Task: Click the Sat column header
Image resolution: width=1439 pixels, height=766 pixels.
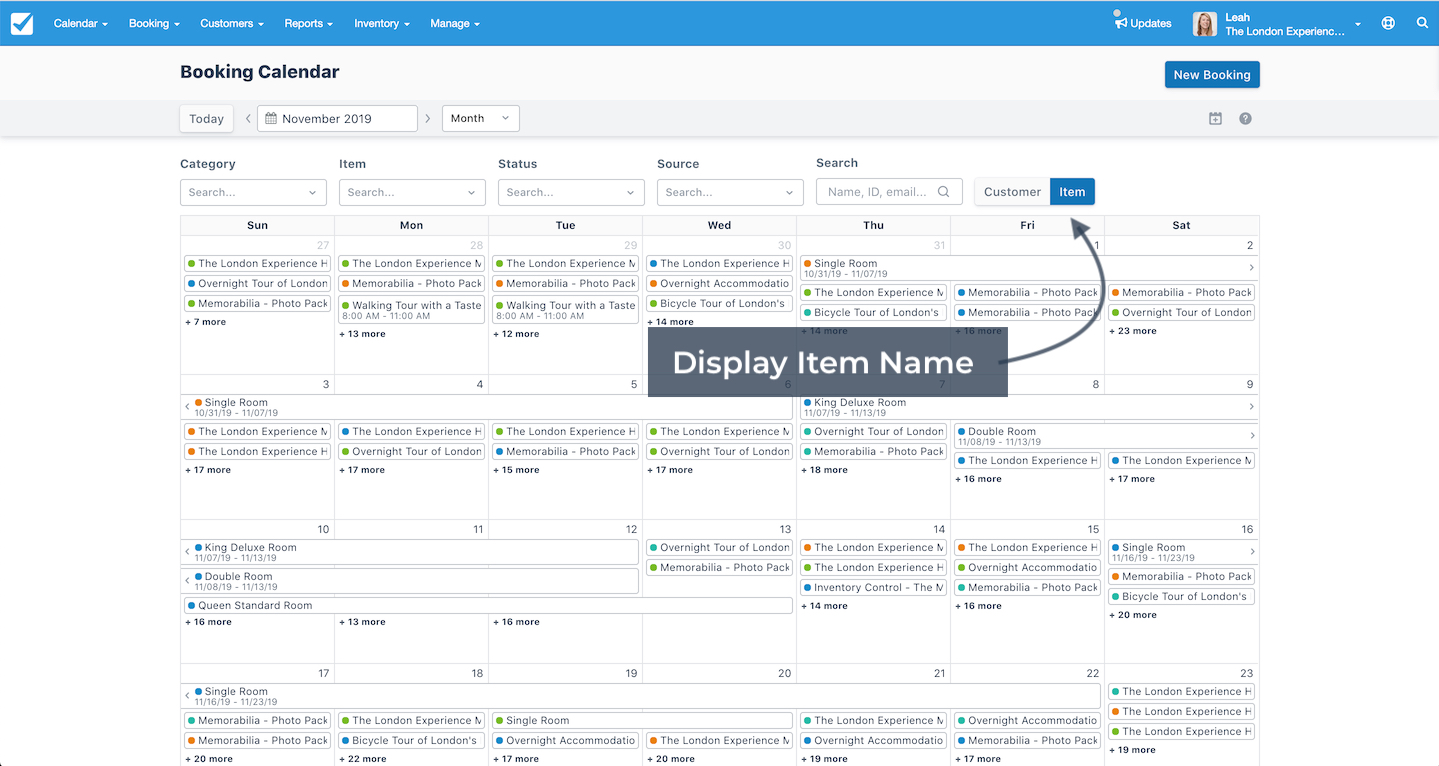Action: tap(1181, 225)
